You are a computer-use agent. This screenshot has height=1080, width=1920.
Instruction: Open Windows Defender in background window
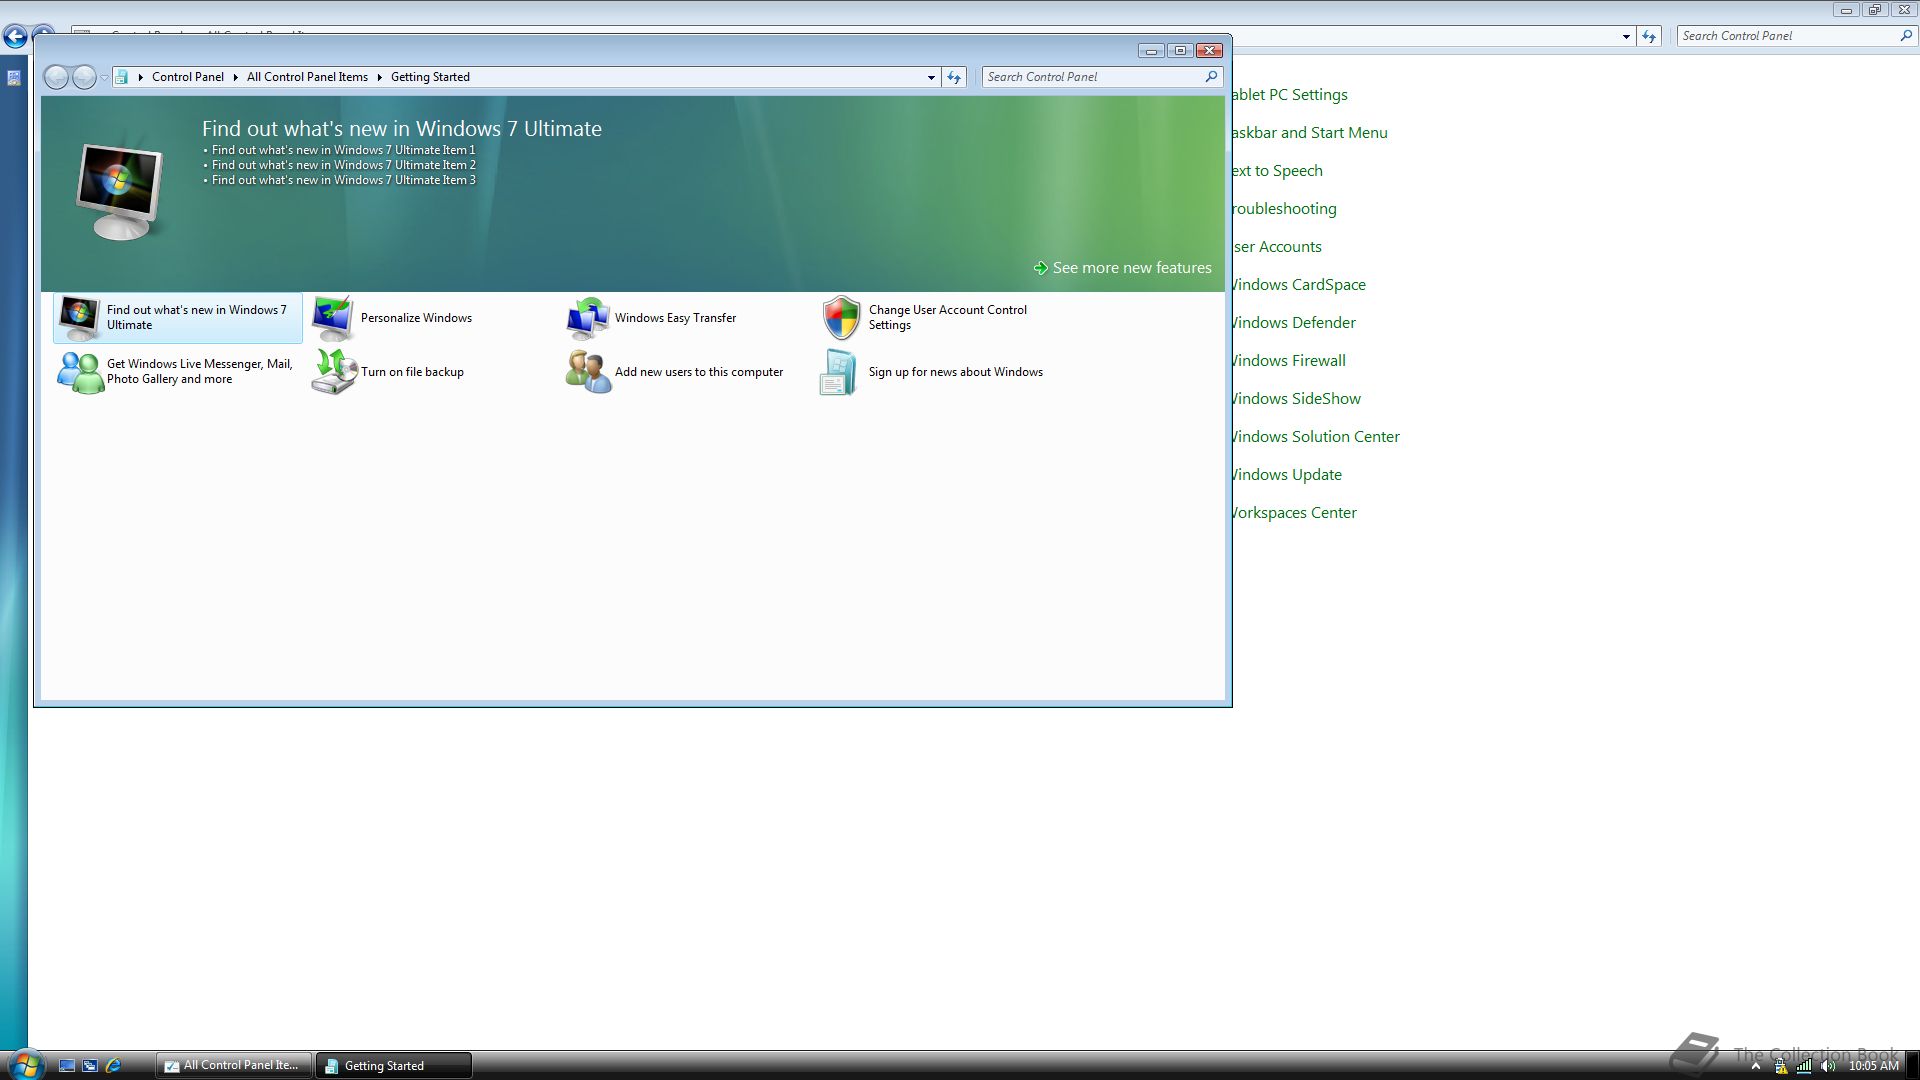1294,323
